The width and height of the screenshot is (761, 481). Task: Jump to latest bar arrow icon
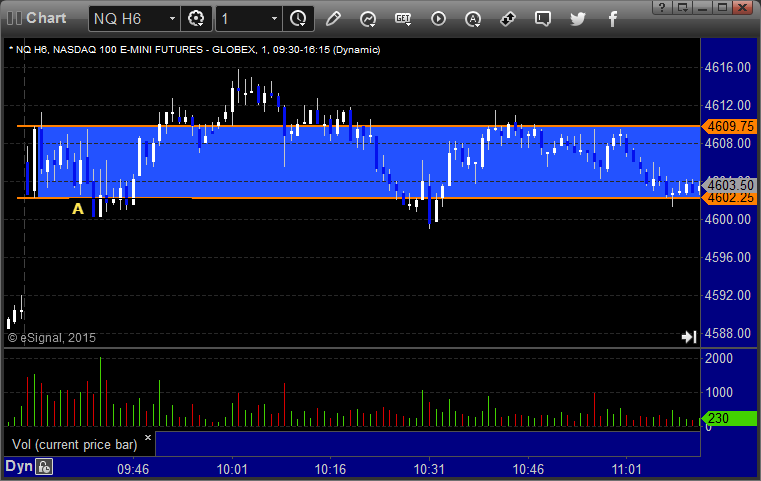(x=689, y=337)
